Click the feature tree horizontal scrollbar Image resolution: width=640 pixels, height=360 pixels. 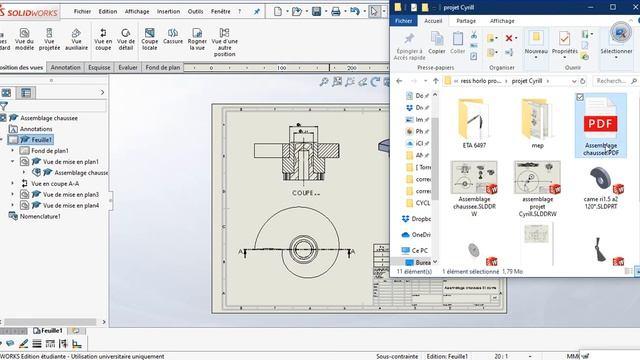pos(50,322)
